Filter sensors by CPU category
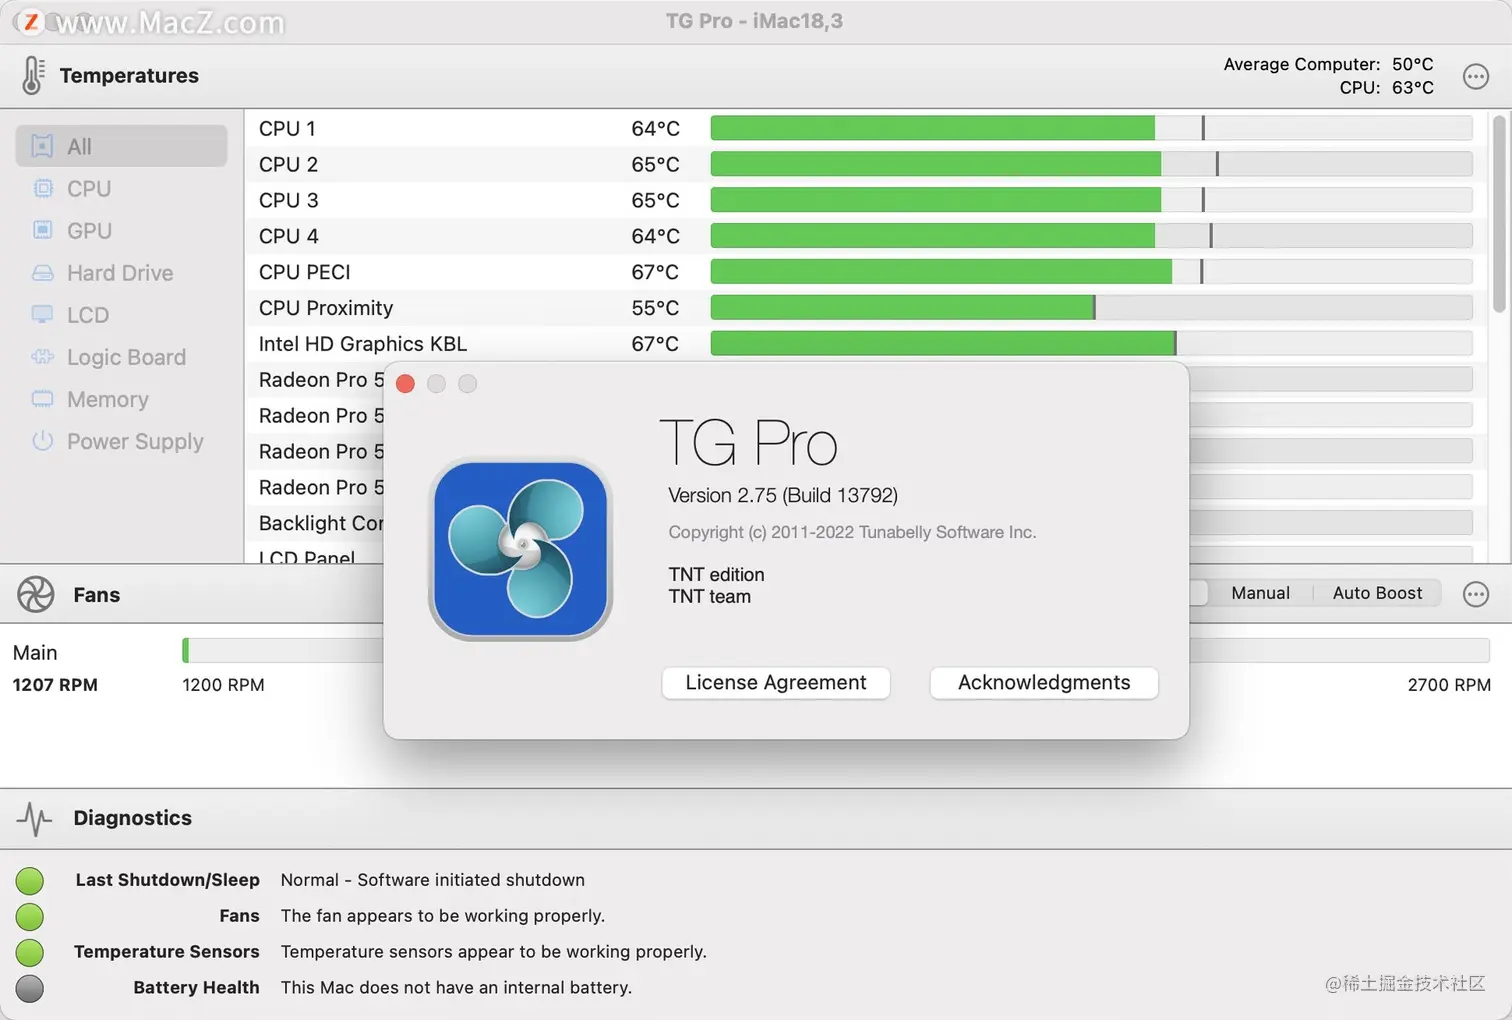 (x=121, y=188)
